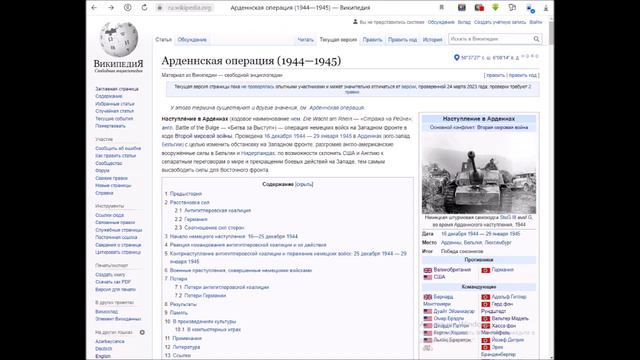
Task: Open the Ссылки сюда tools link
Action: [109, 215]
